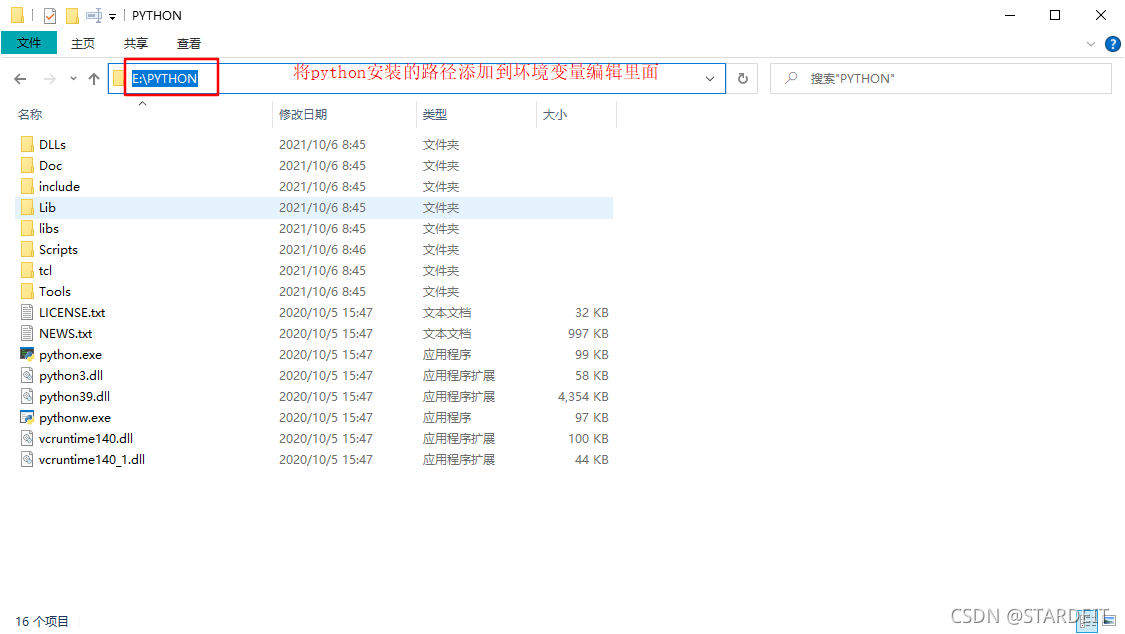Select the Lib folder icon

pos(27,207)
